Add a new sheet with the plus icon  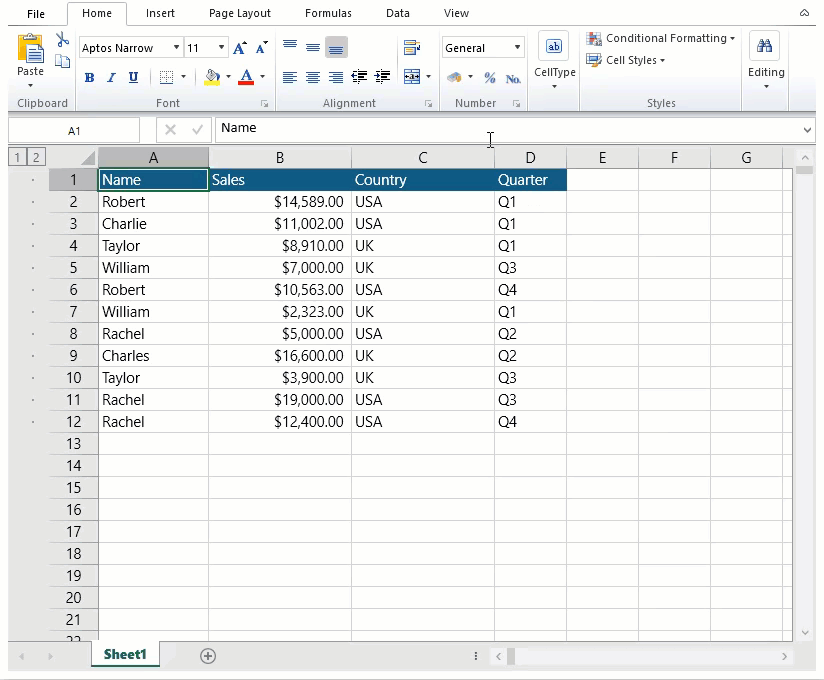pyautogui.click(x=208, y=656)
